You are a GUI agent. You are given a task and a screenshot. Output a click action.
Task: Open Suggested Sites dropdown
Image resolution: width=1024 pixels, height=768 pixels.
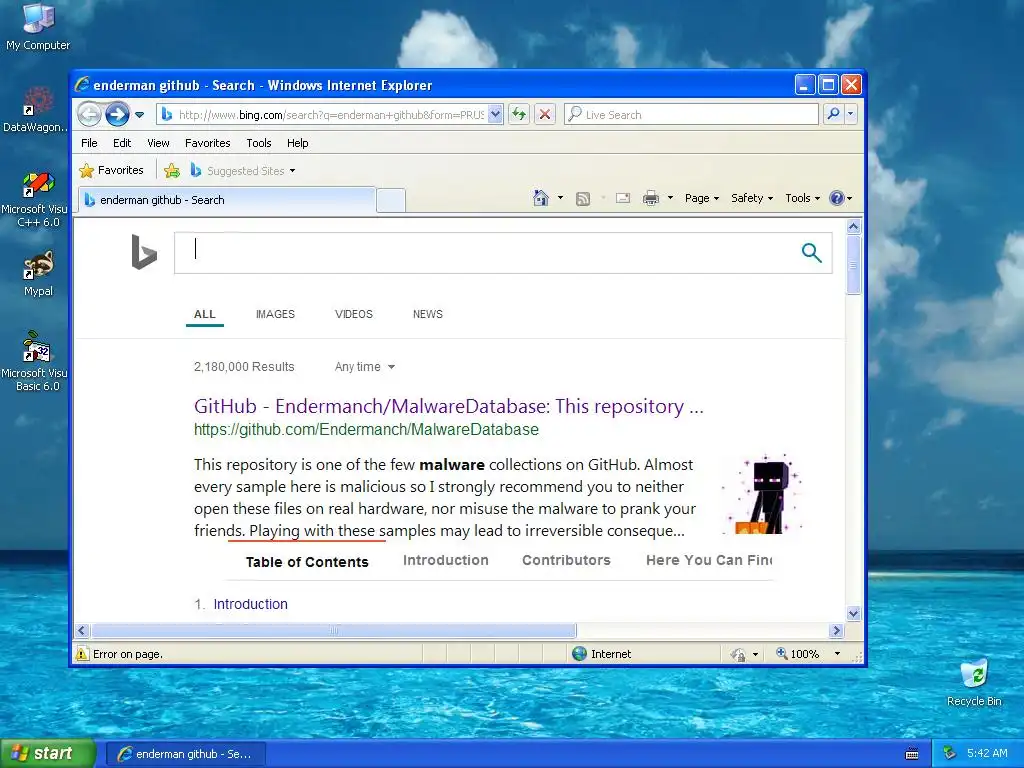click(242, 170)
